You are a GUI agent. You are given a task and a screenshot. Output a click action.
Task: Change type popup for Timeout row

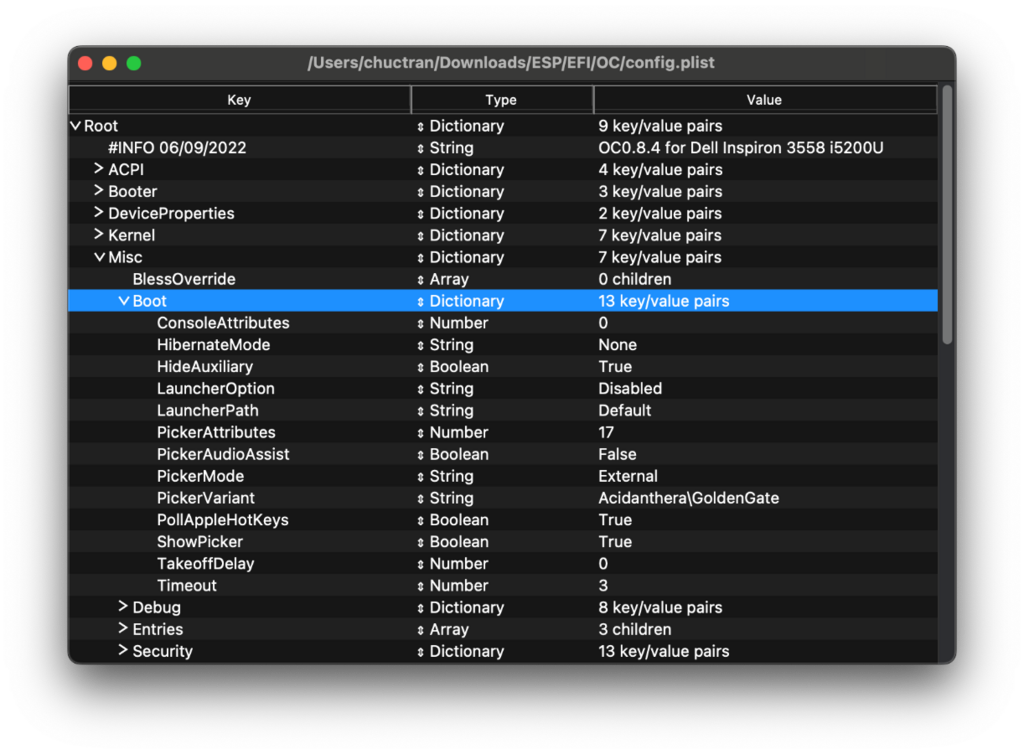pos(421,586)
